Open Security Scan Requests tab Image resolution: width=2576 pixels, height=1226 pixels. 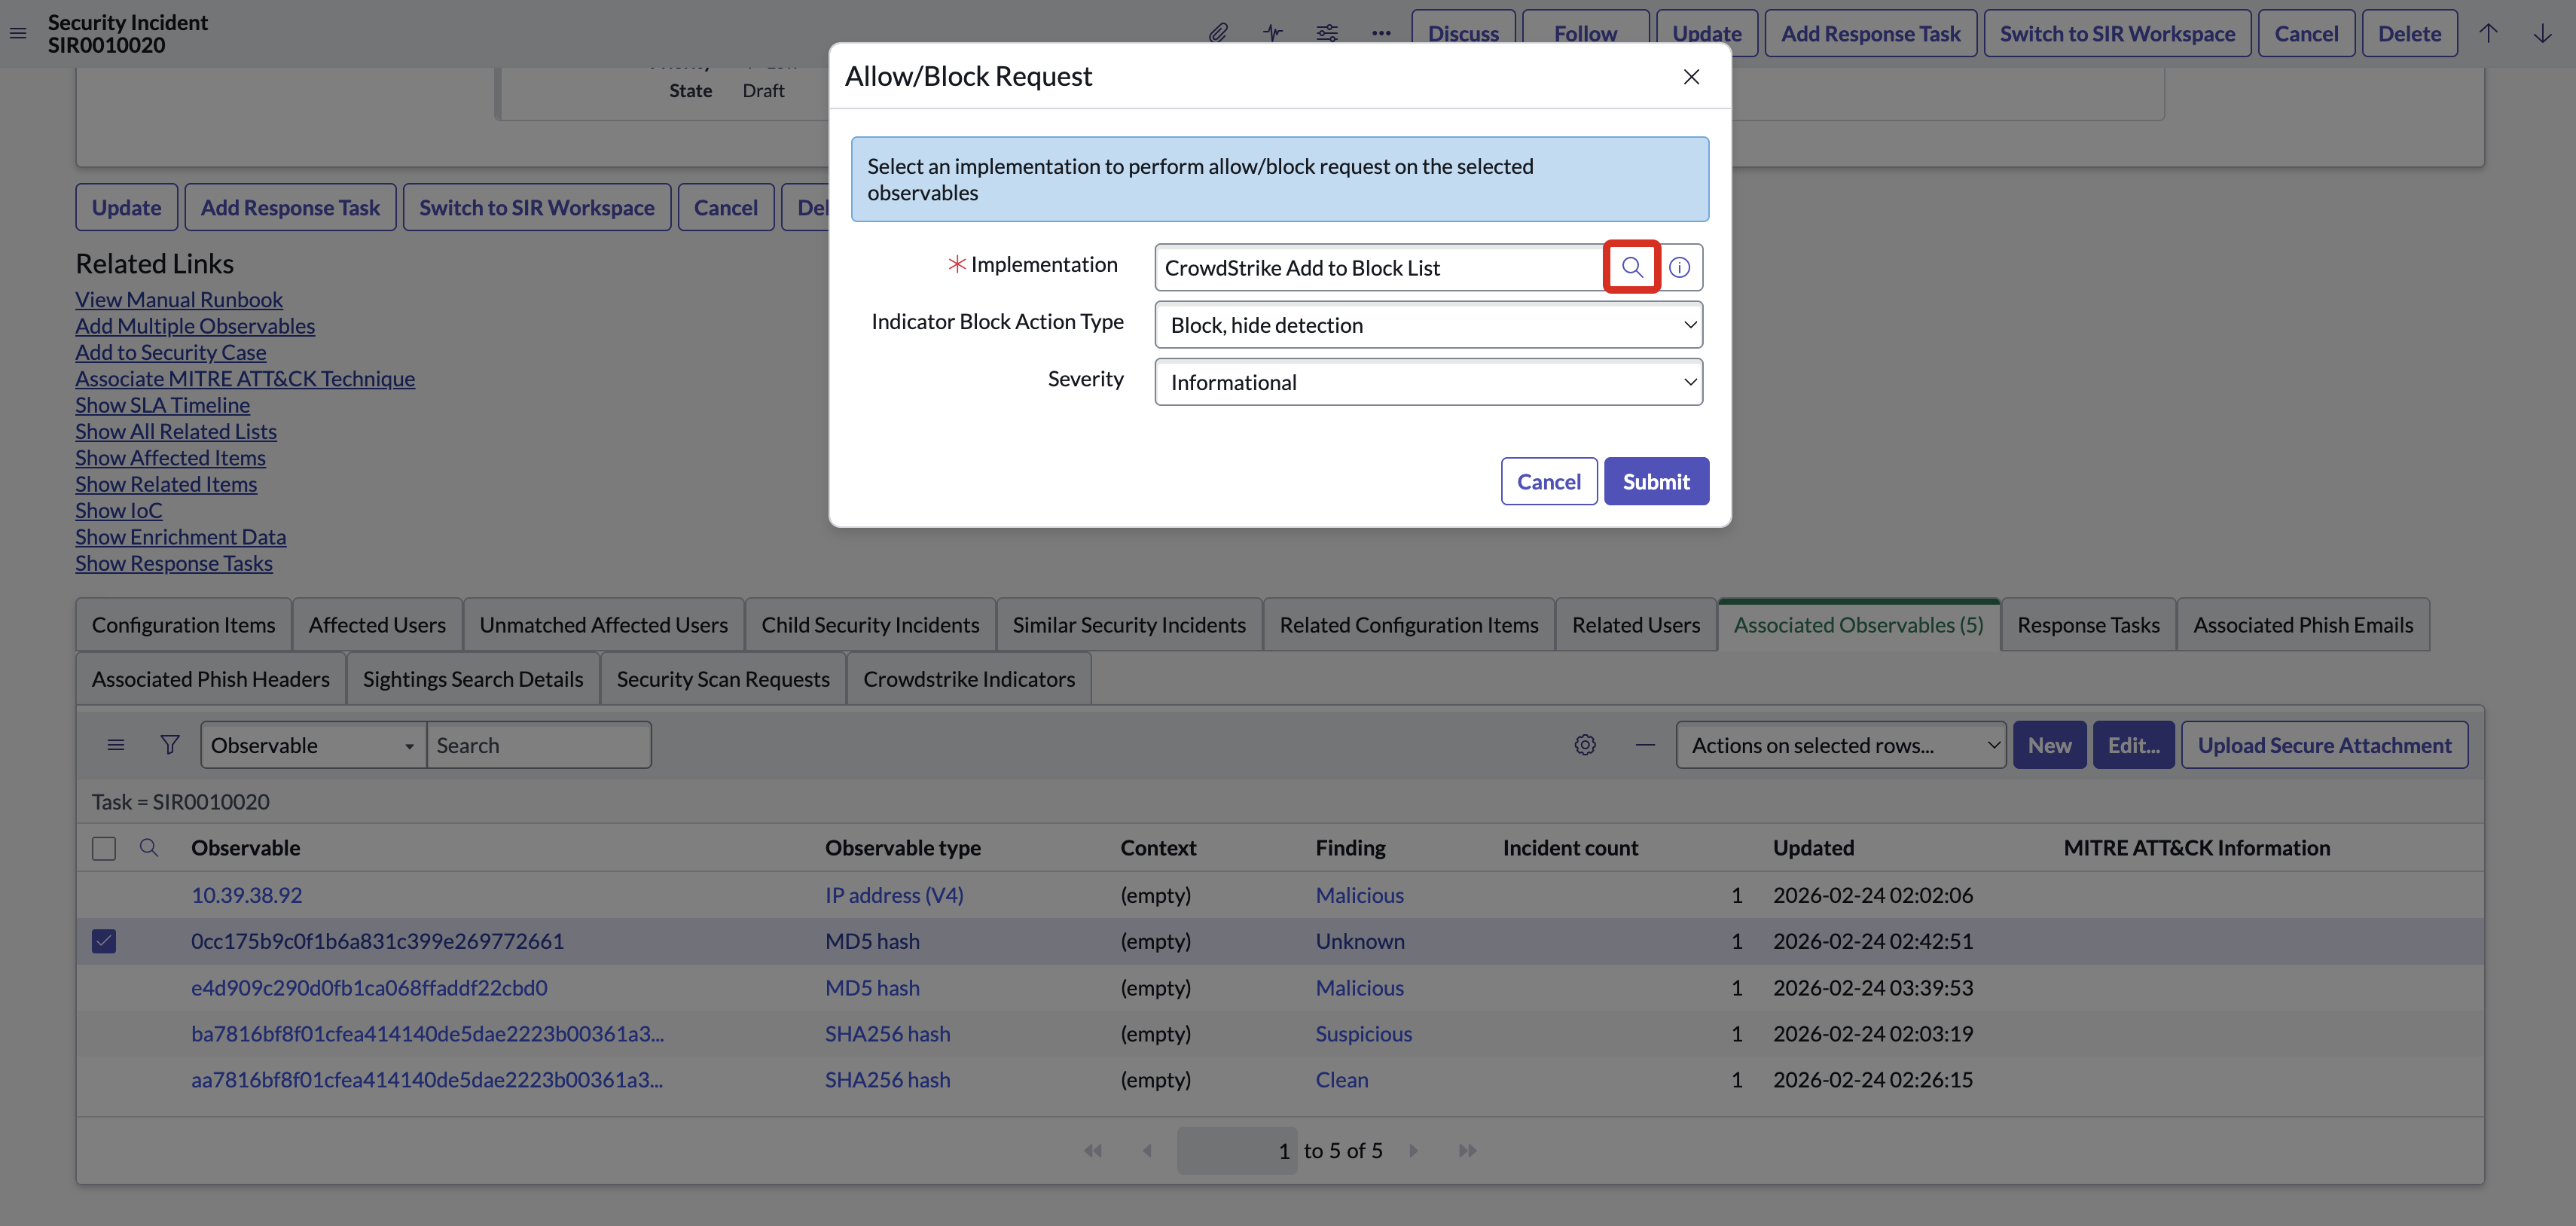[x=723, y=679]
